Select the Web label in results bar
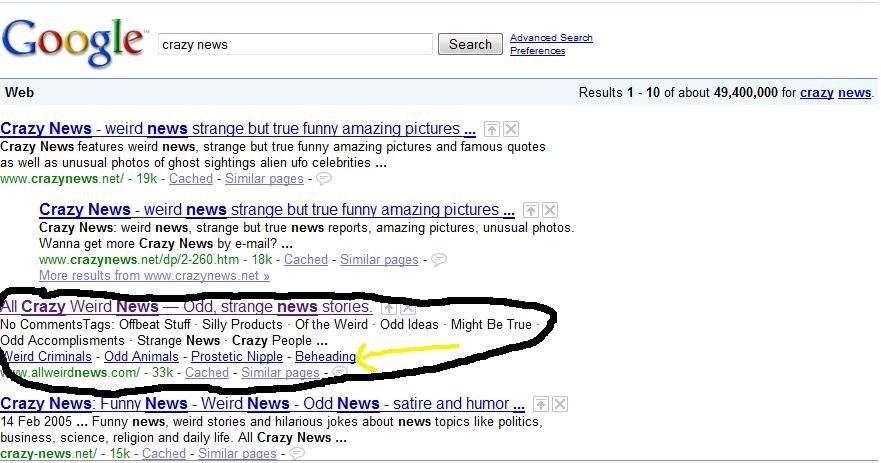The image size is (881, 463). pos(20,92)
